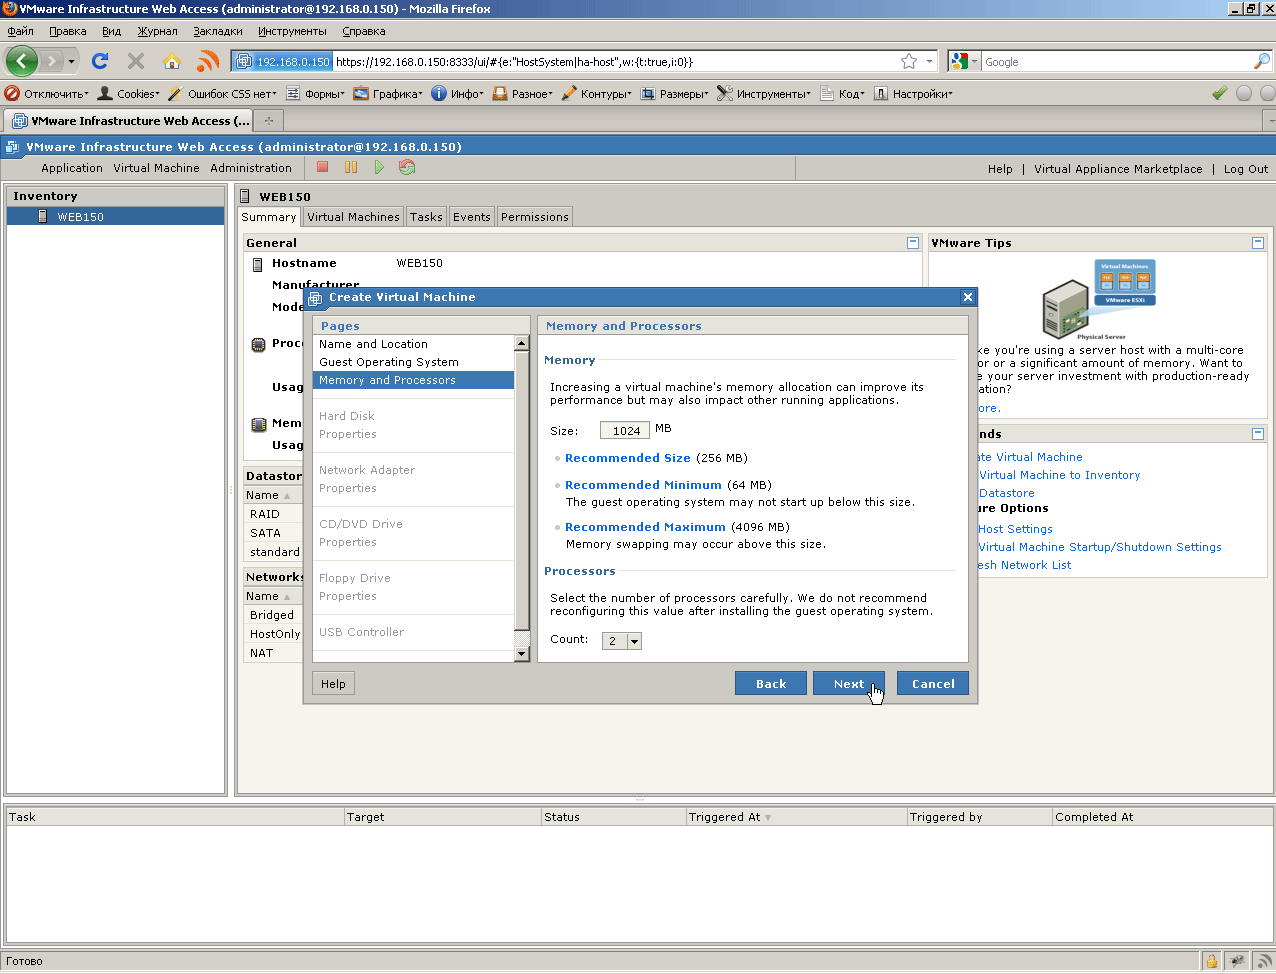Viewport: 1276px width, 974px height.
Task: Click the Host Settings link
Action: tap(1015, 529)
